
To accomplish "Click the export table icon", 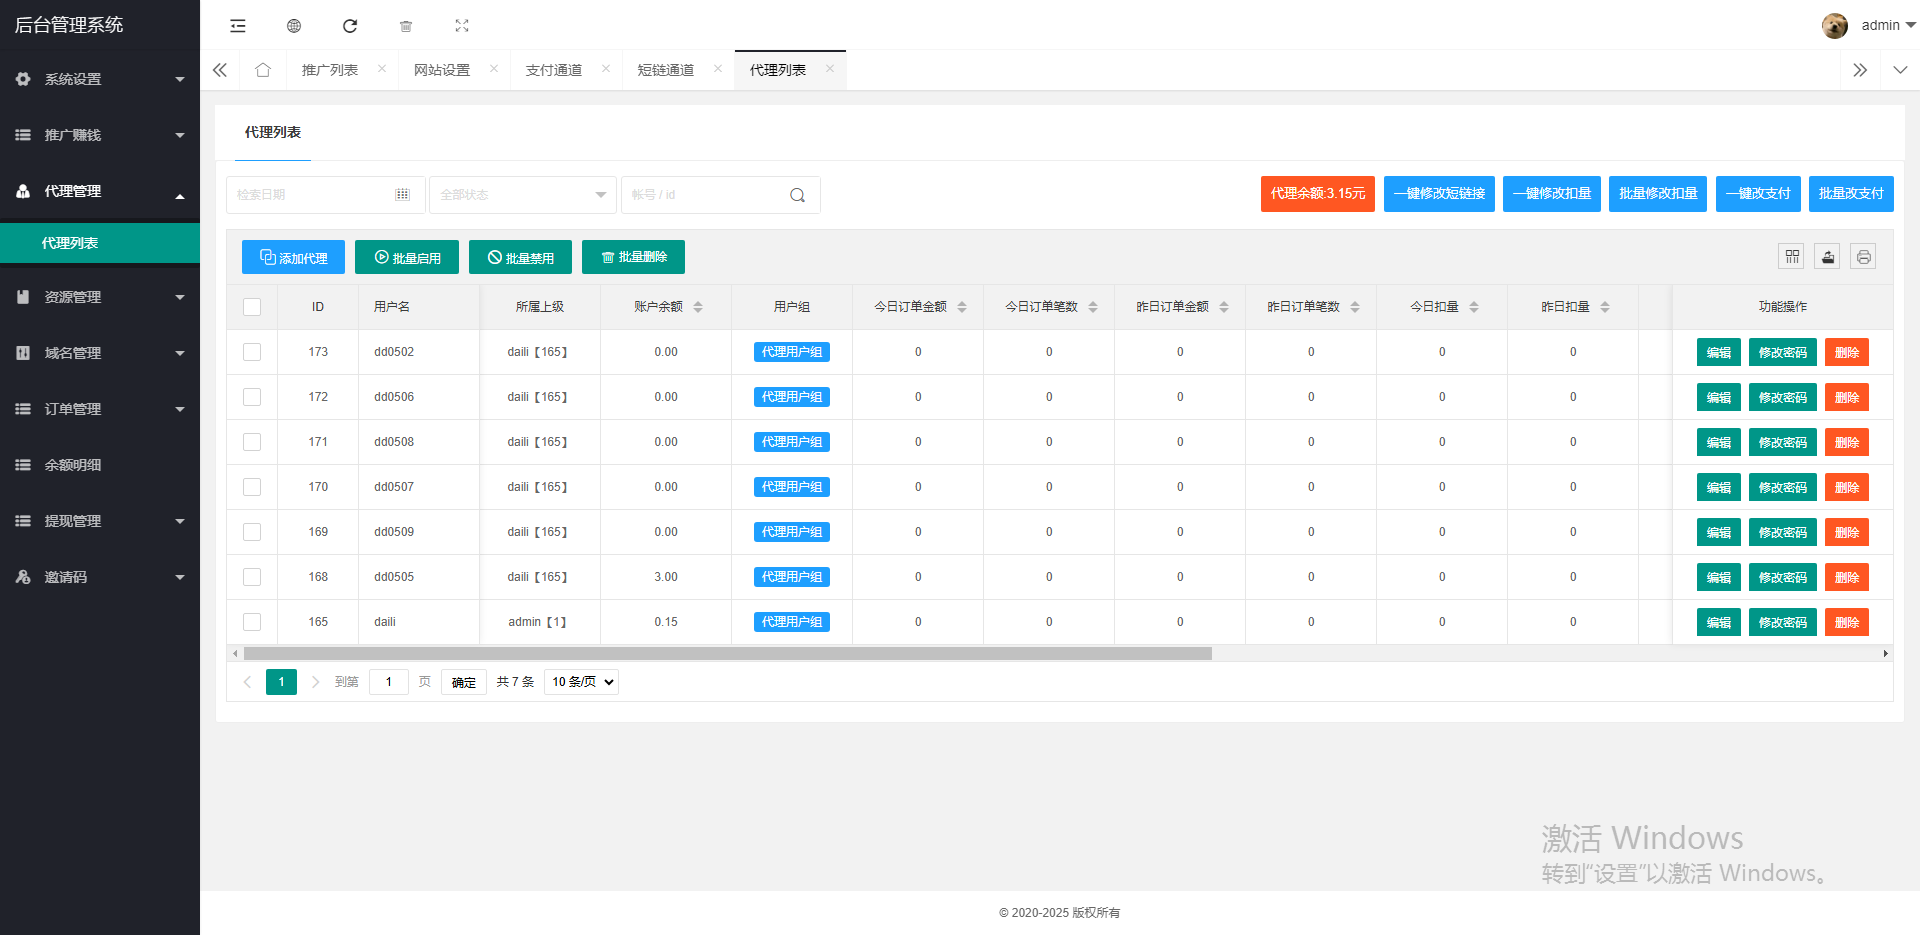I will click(x=1828, y=257).
